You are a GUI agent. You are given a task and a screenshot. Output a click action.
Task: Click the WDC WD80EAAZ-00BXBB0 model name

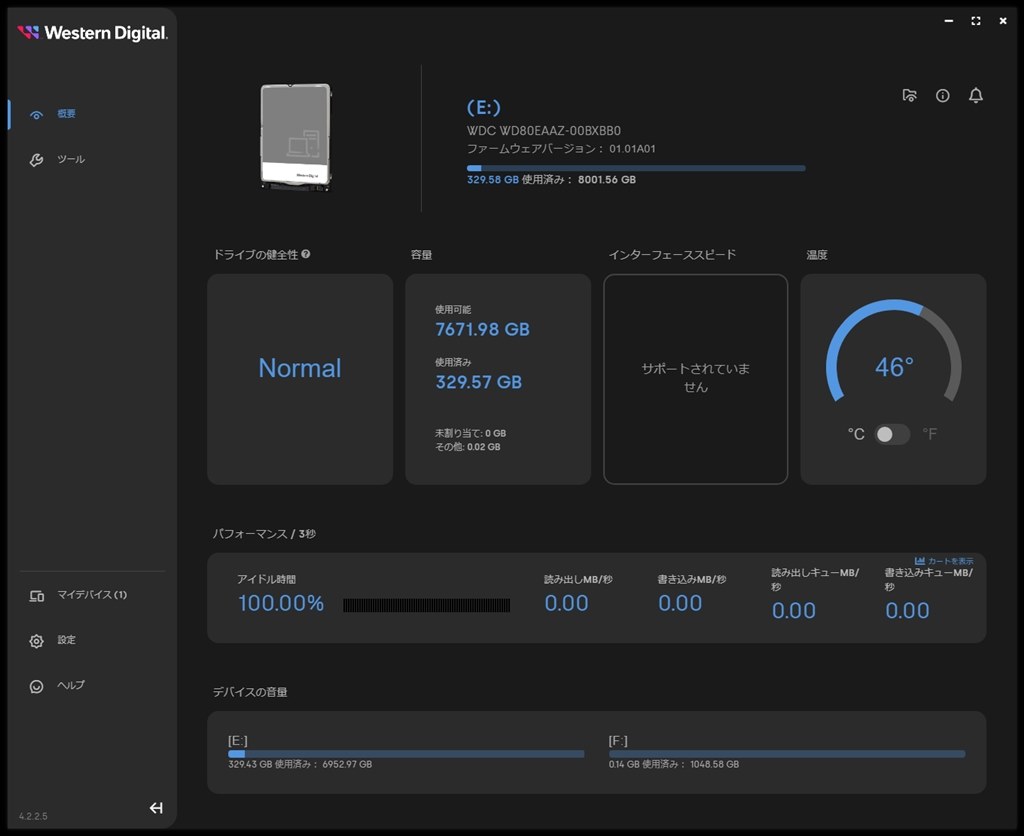coord(544,131)
